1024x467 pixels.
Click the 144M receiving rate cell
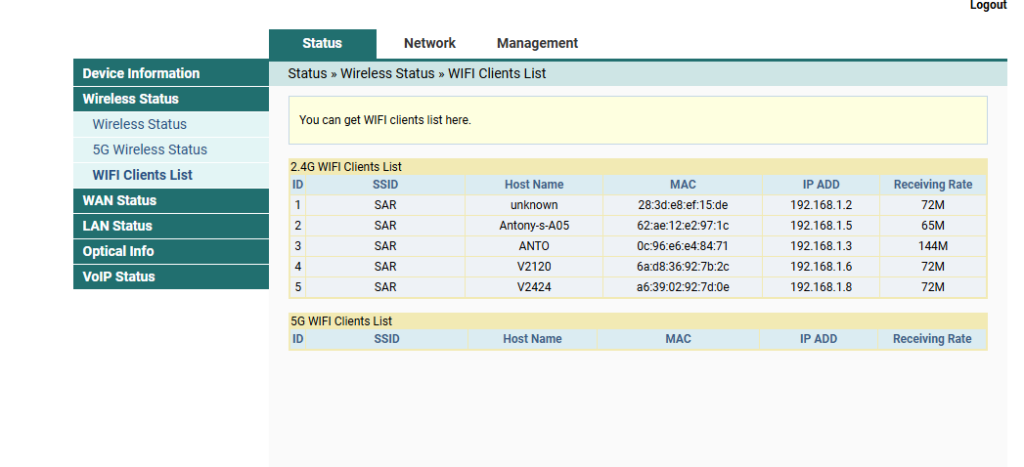pos(932,246)
